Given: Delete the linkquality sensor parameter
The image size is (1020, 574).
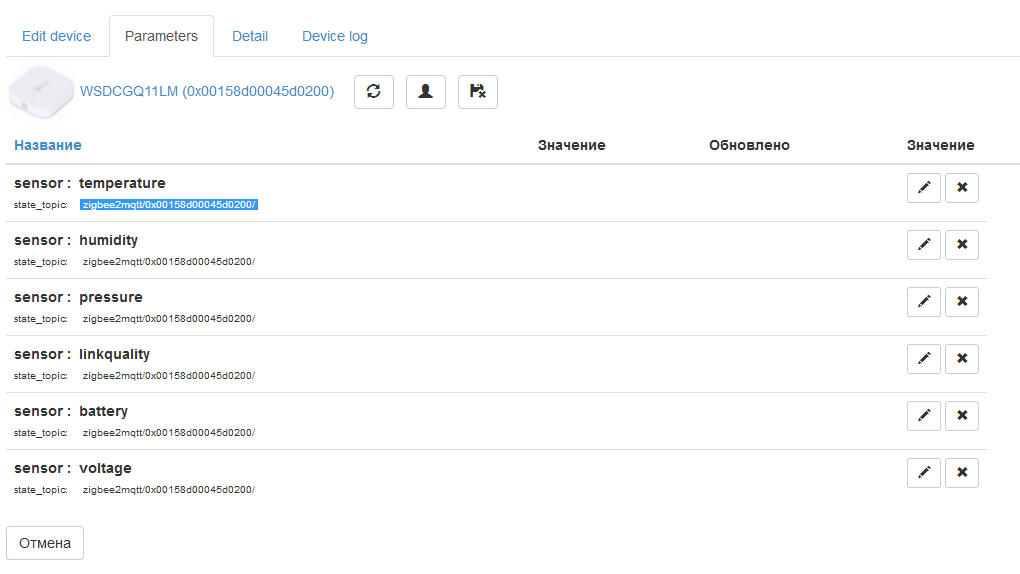Looking at the screenshot, I should click(961, 359).
